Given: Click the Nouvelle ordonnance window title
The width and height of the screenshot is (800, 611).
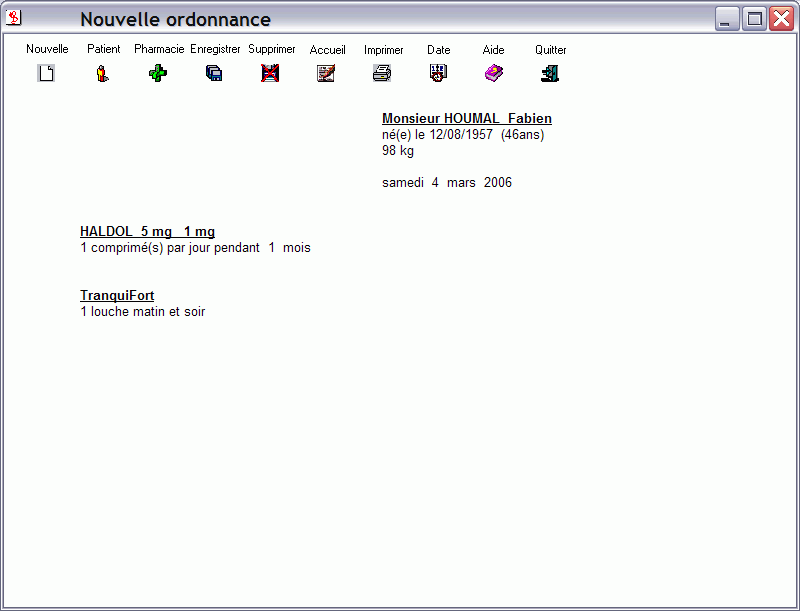Looking at the screenshot, I should click(x=175, y=19).
